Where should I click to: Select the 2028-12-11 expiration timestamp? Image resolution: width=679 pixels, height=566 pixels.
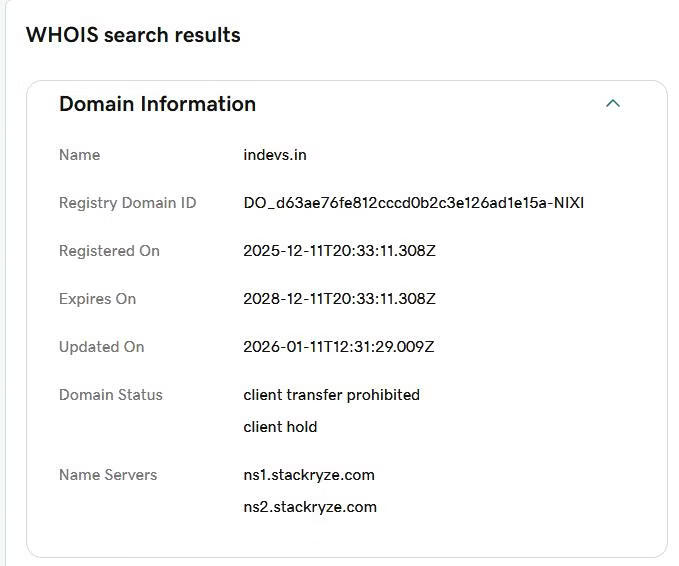[x=339, y=299]
